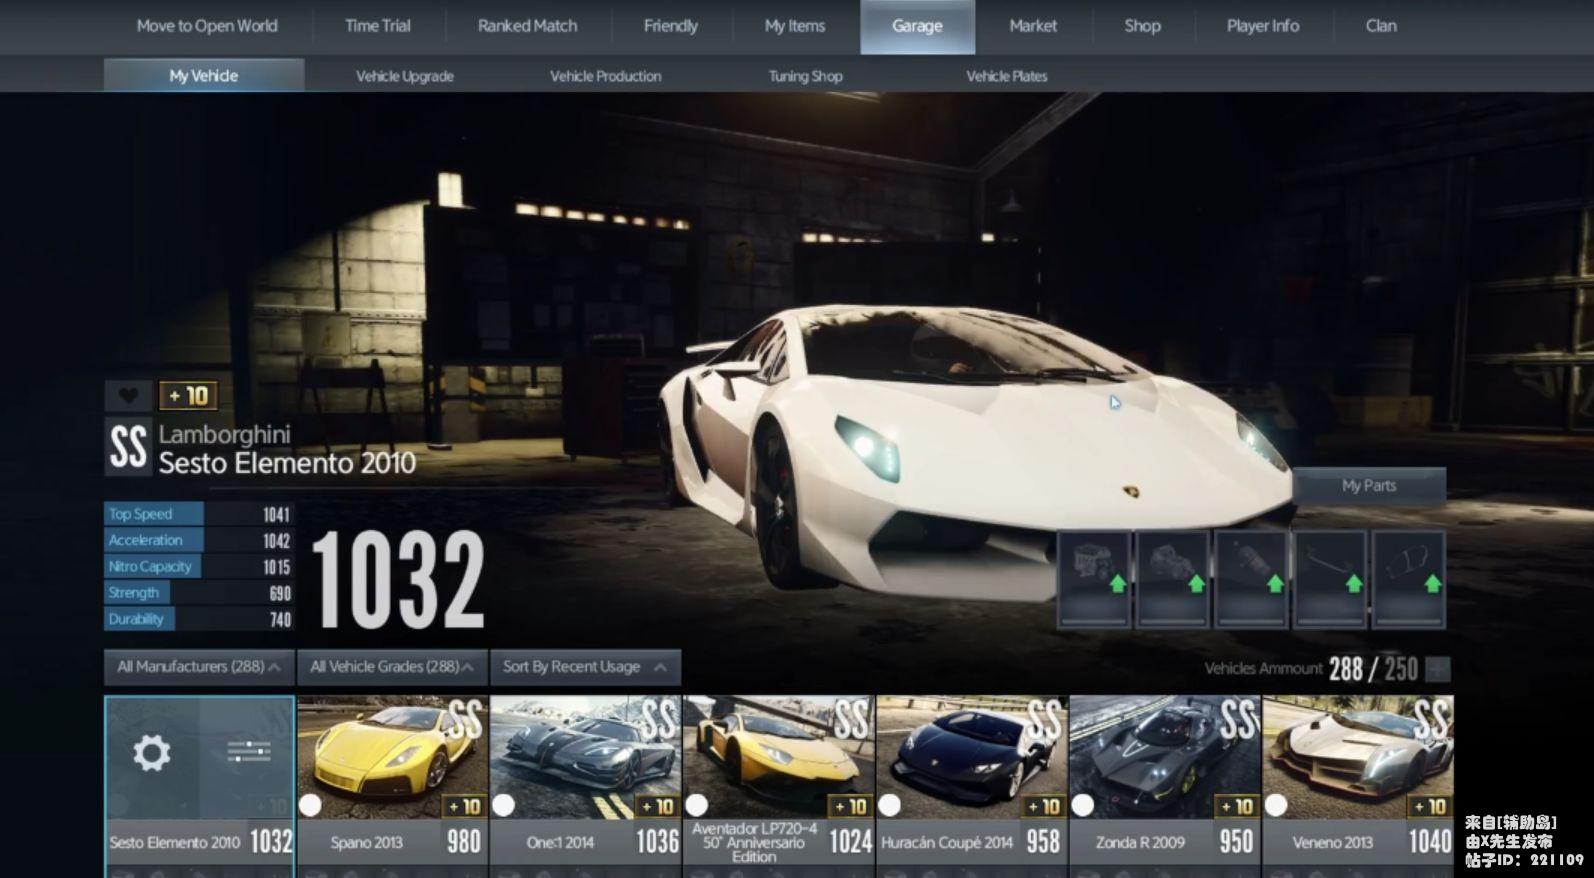Image resolution: width=1594 pixels, height=878 pixels.
Task: Select the Veneno 2013 thumbnail
Action: pyautogui.click(x=1357, y=757)
